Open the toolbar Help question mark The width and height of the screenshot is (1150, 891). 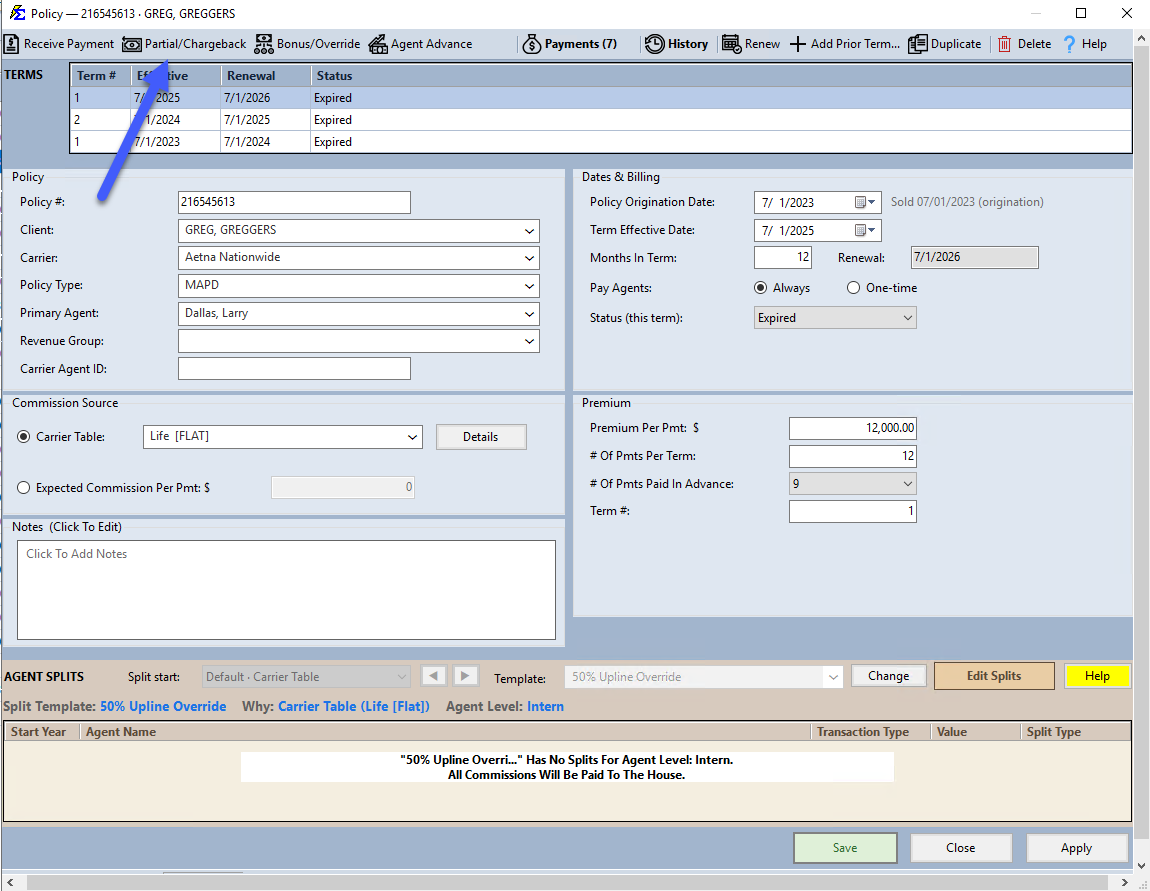[x=1069, y=44]
